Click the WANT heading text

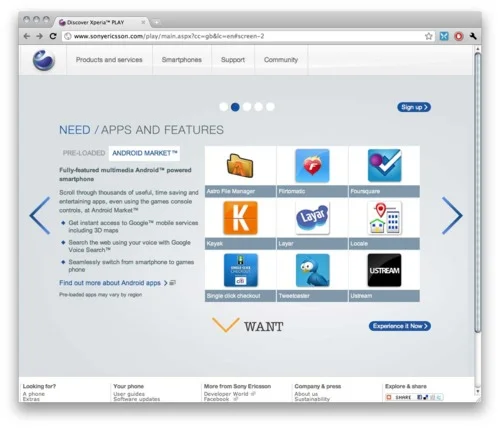[263, 327]
